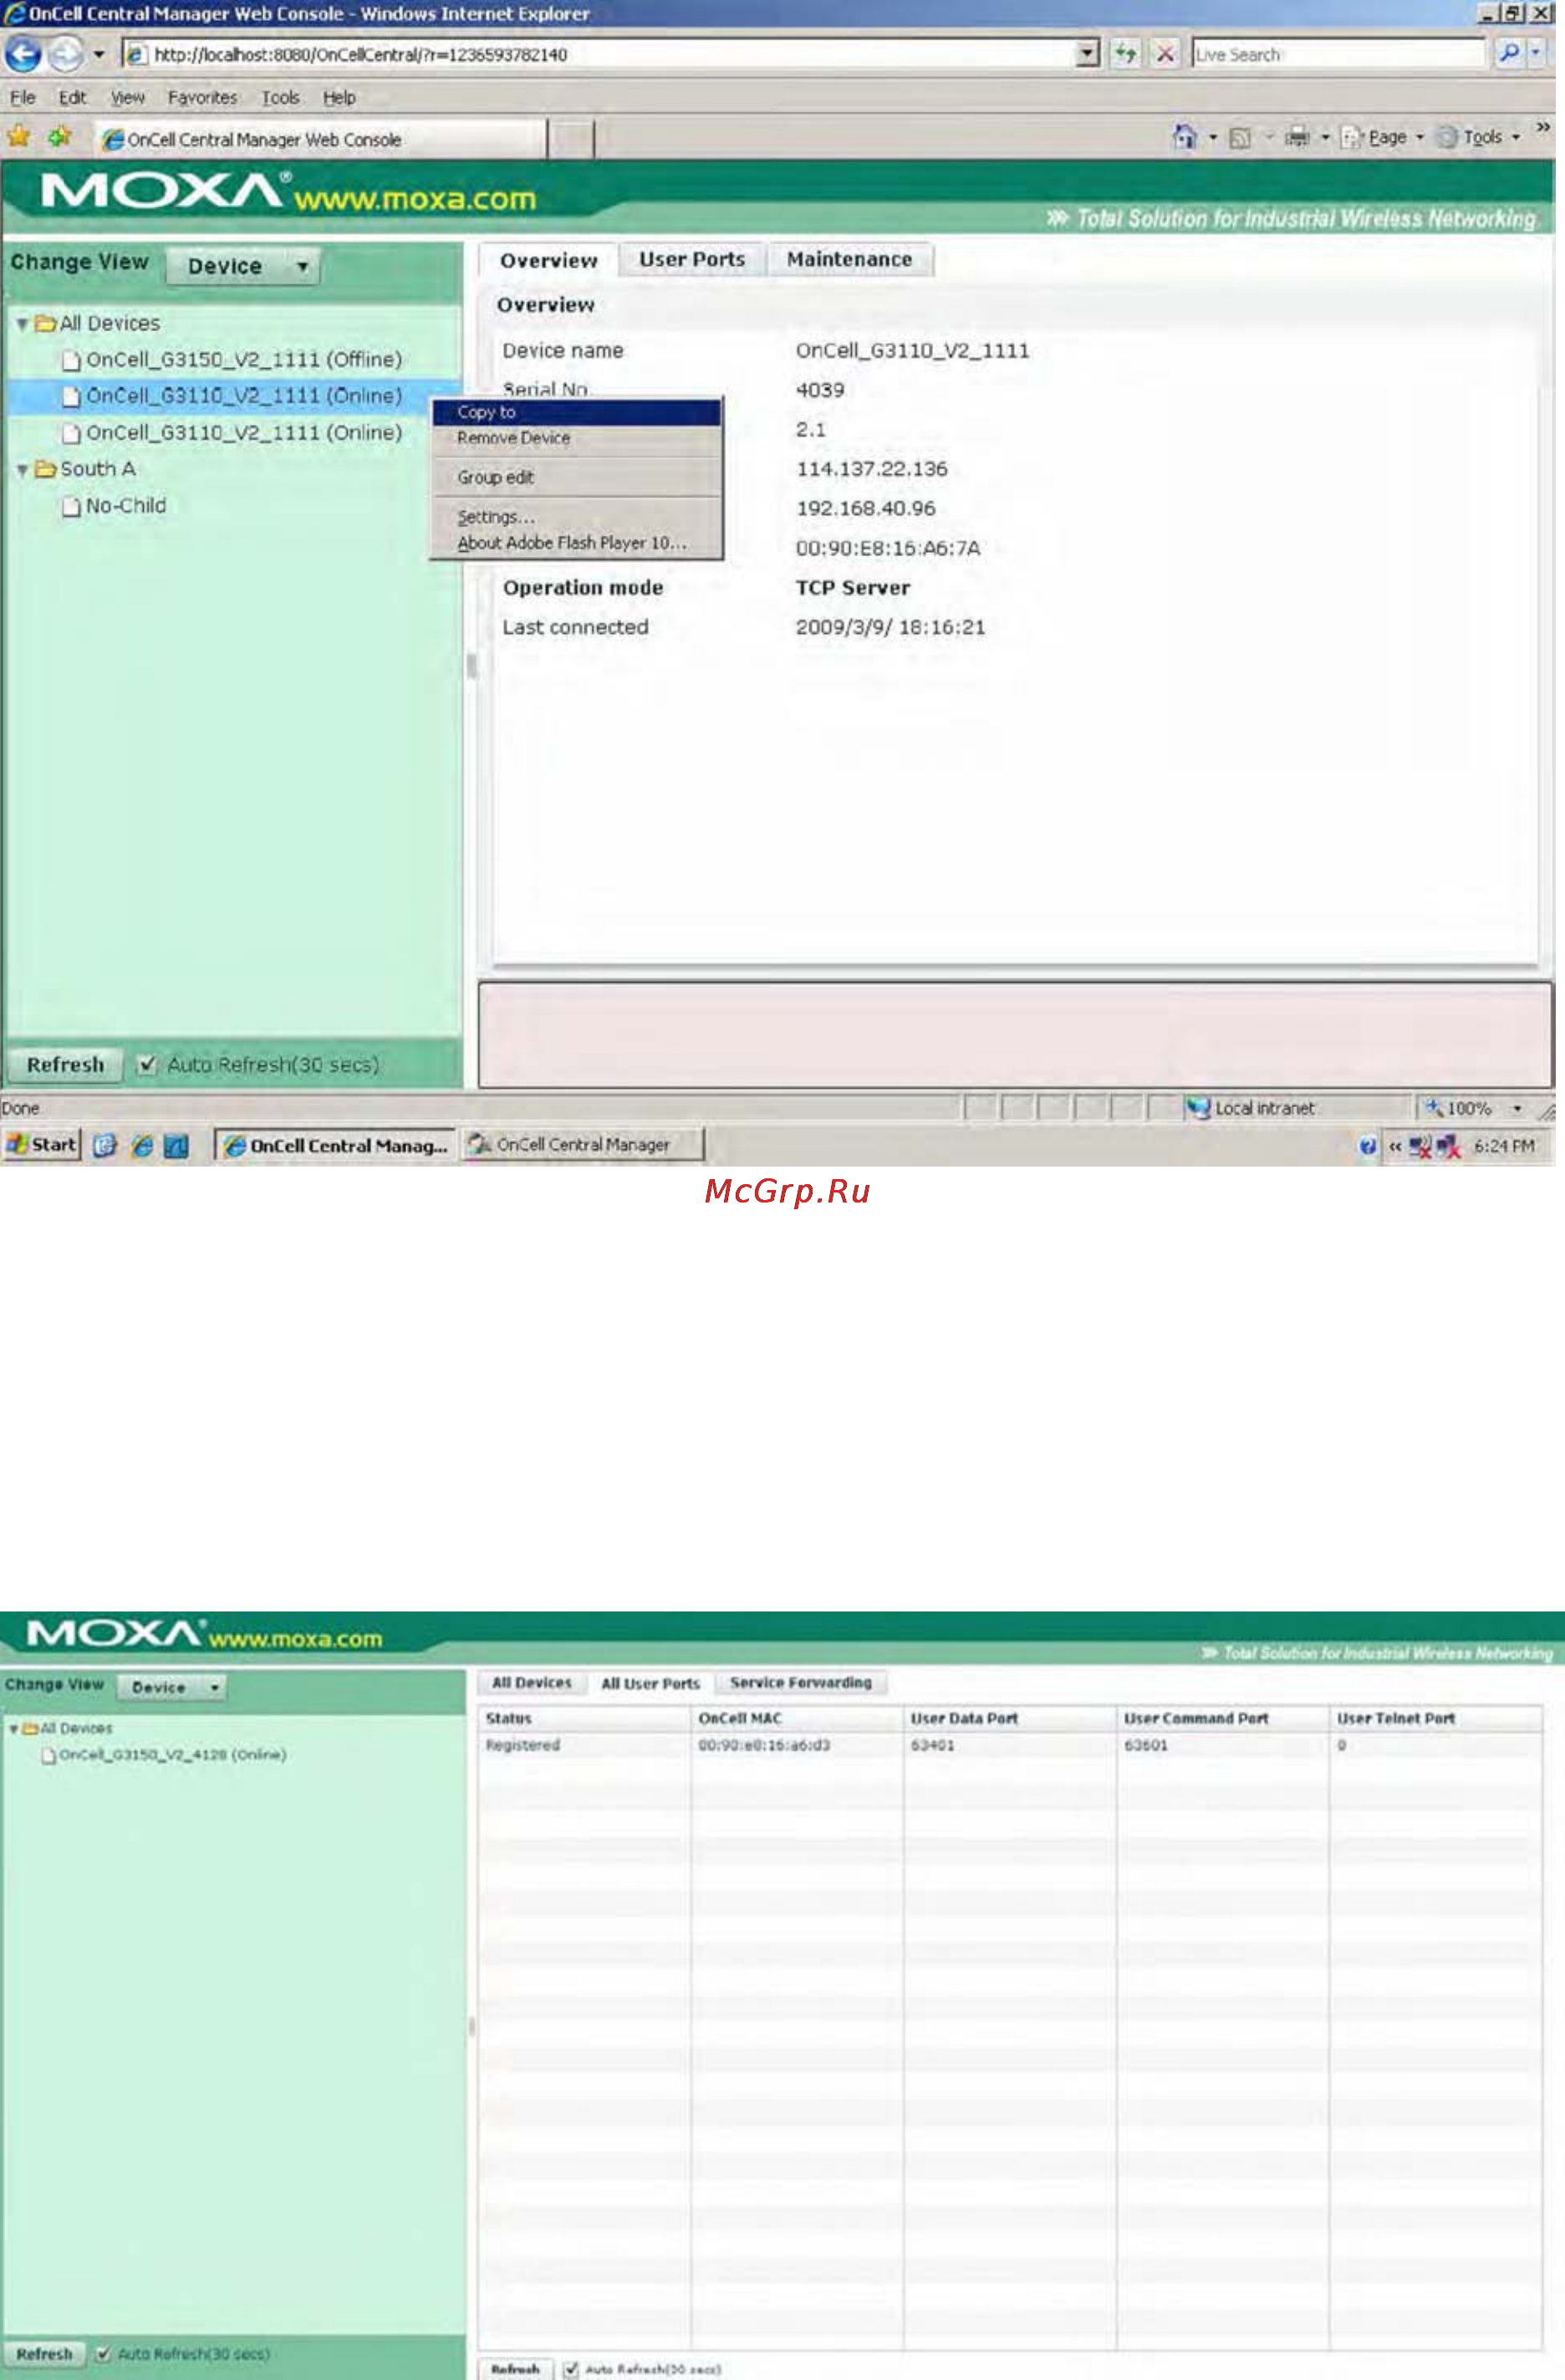Switch to the User Ports tab
The height and width of the screenshot is (2380, 1565).
coord(692,259)
